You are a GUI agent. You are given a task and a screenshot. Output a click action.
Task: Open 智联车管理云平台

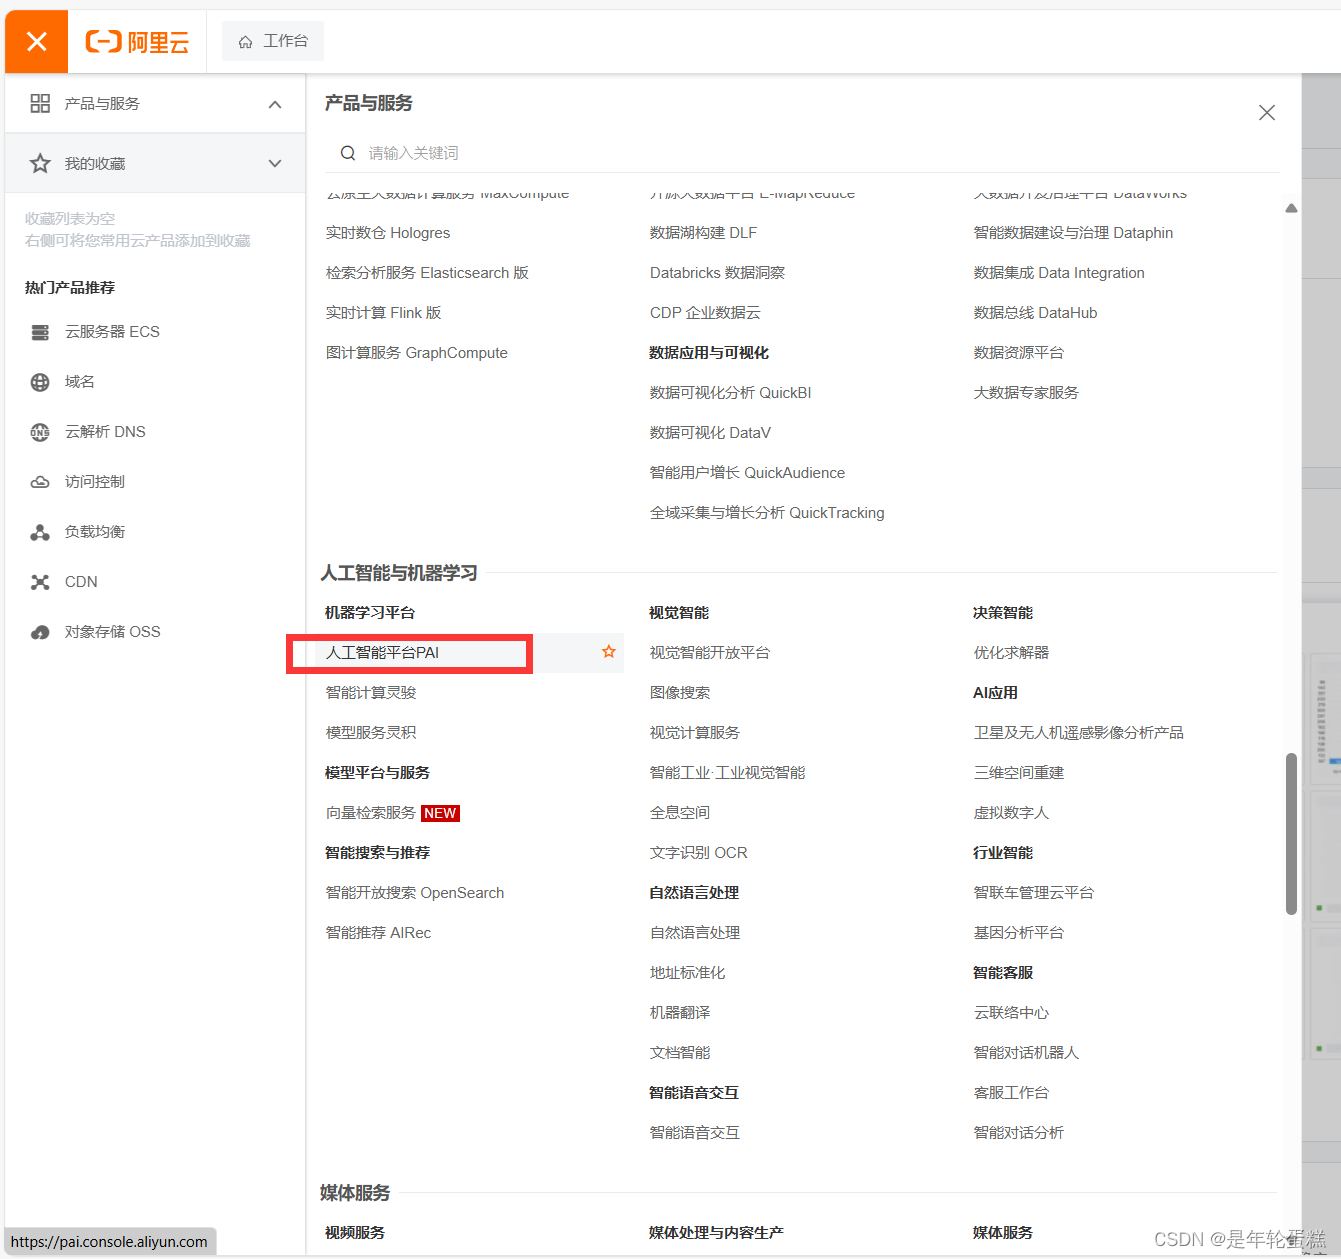coord(1033,893)
